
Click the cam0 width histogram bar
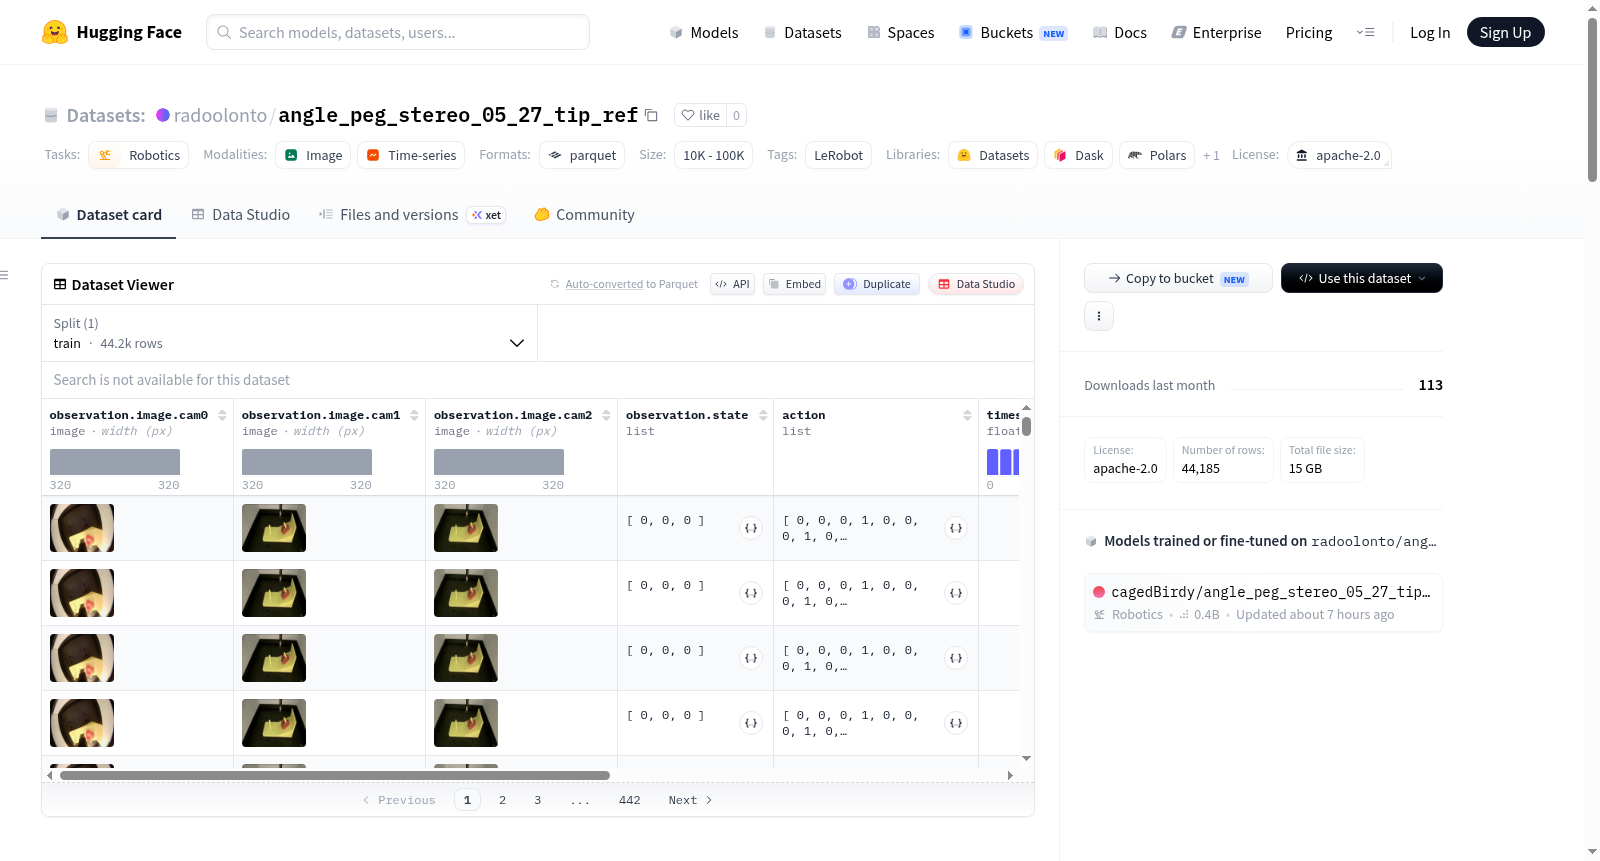115,462
